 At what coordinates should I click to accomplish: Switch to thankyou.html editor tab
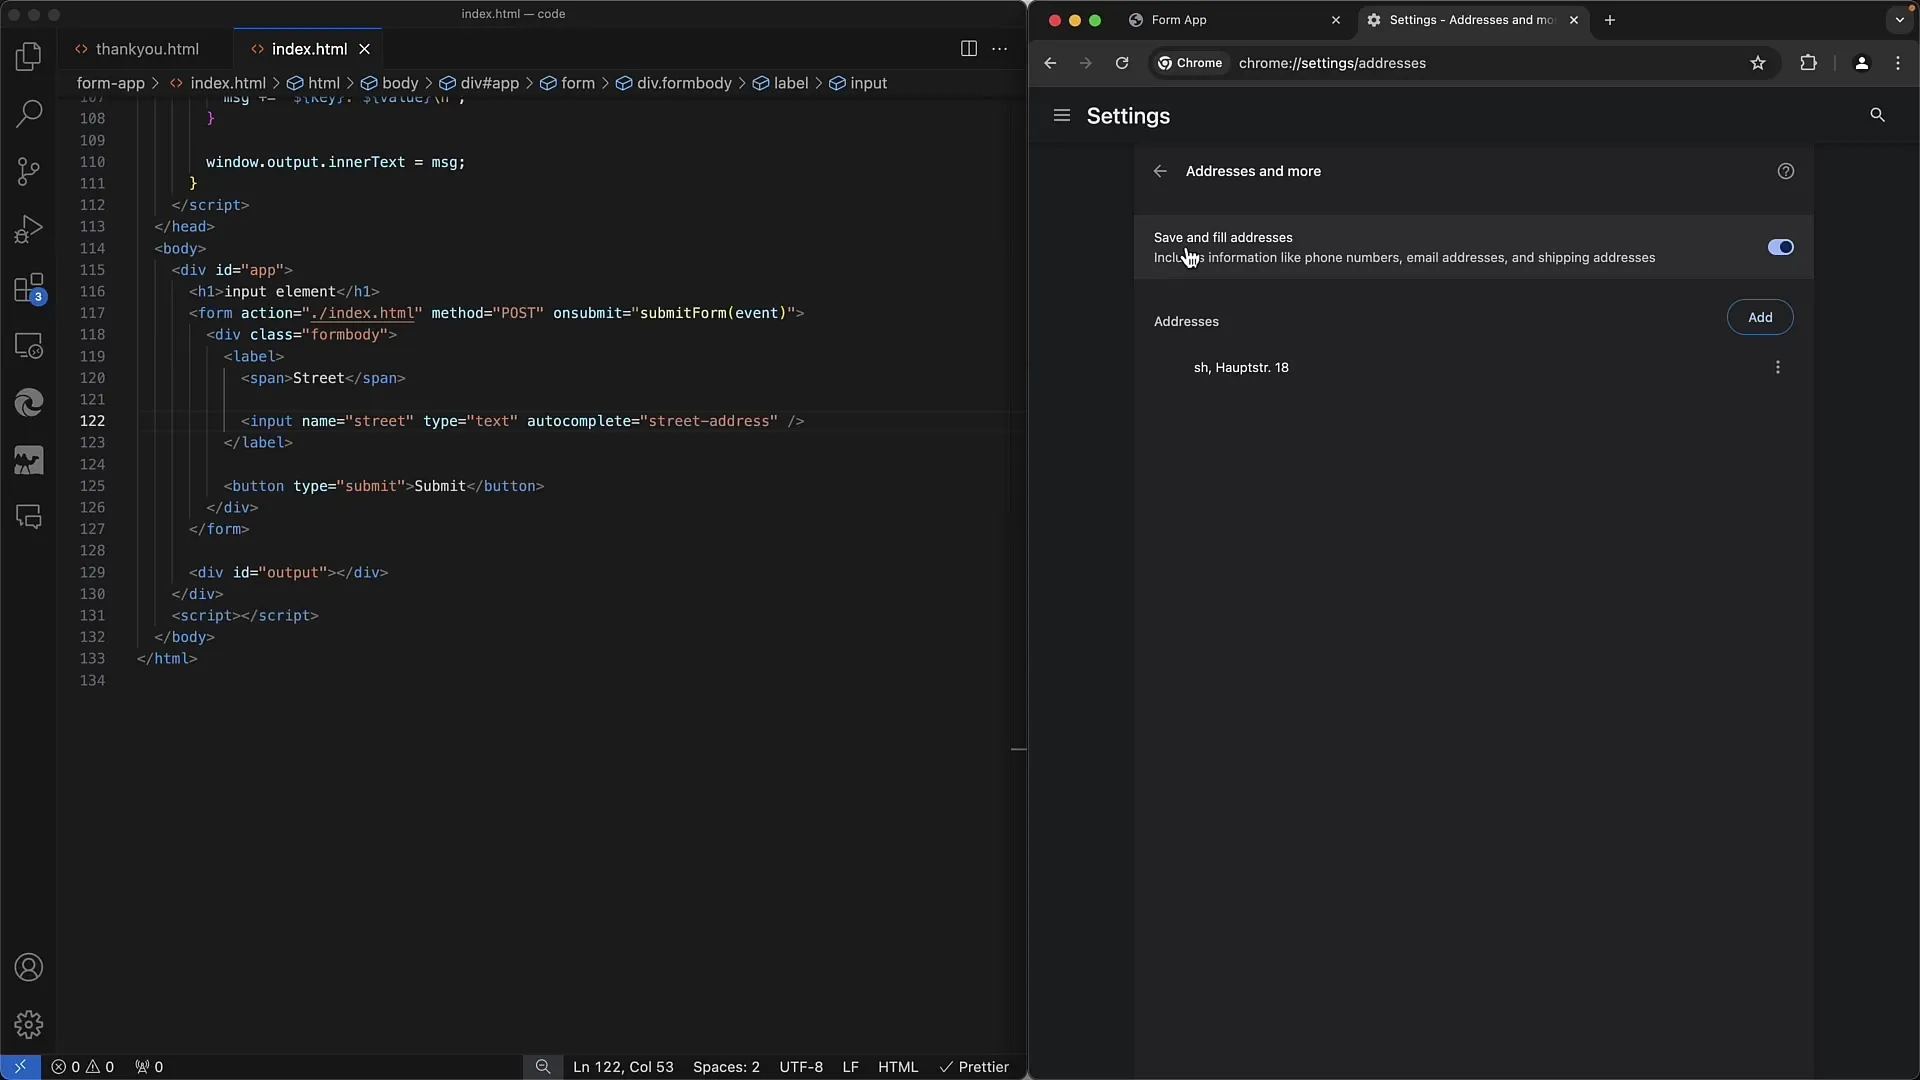(147, 49)
